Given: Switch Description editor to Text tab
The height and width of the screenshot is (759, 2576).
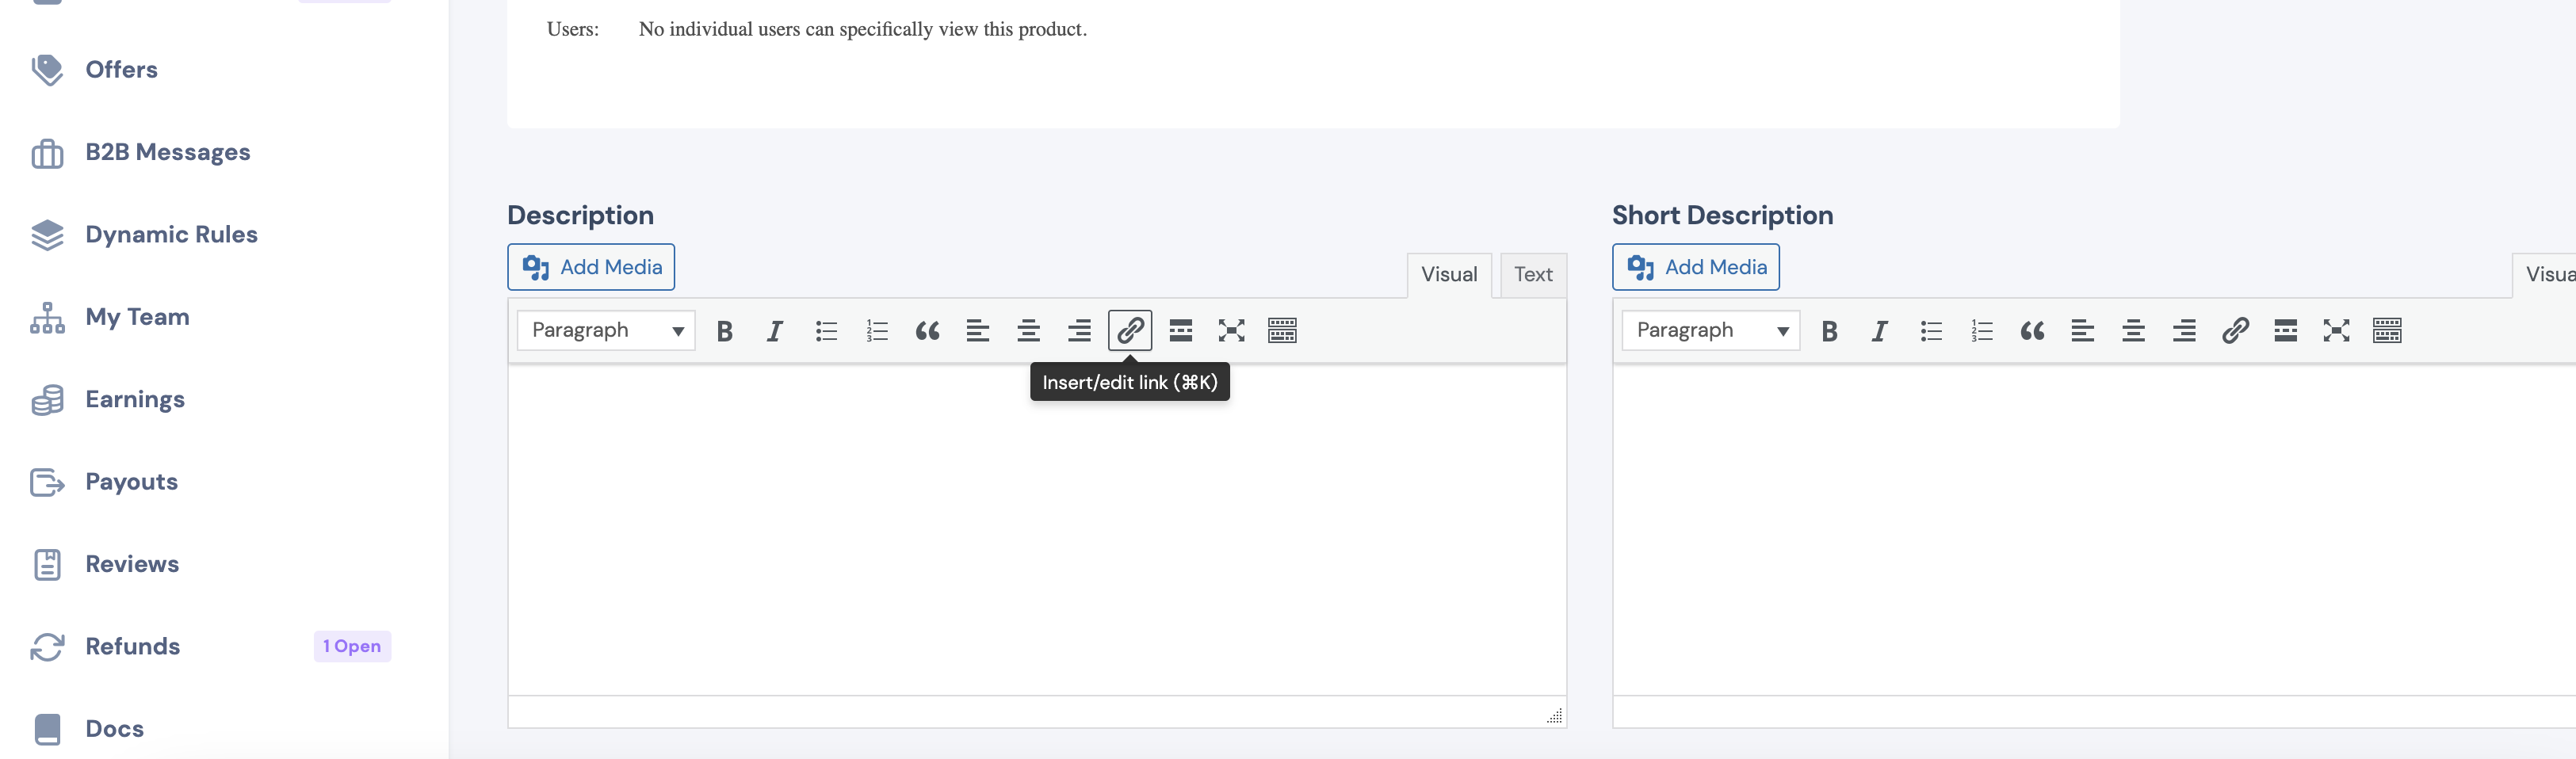Looking at the screenshot, I should point(1533,275).
